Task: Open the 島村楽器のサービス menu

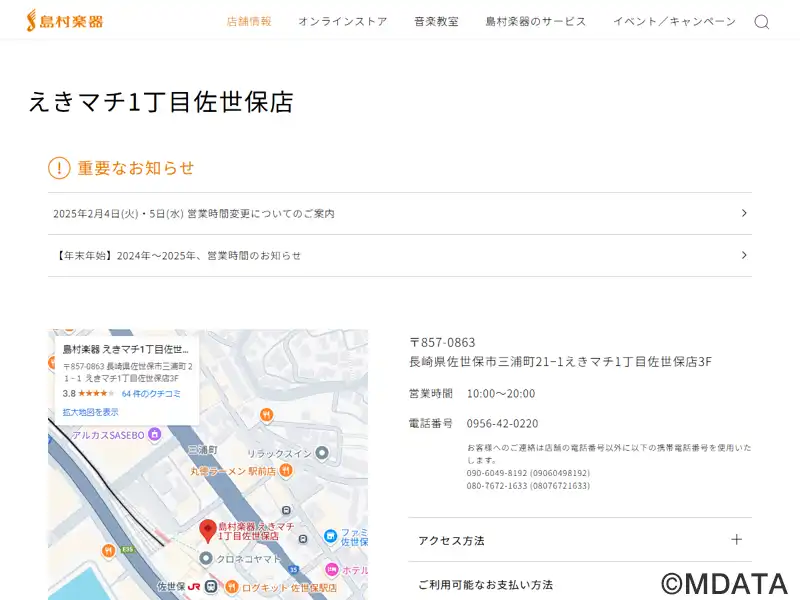Action: (x=536, y=21)
